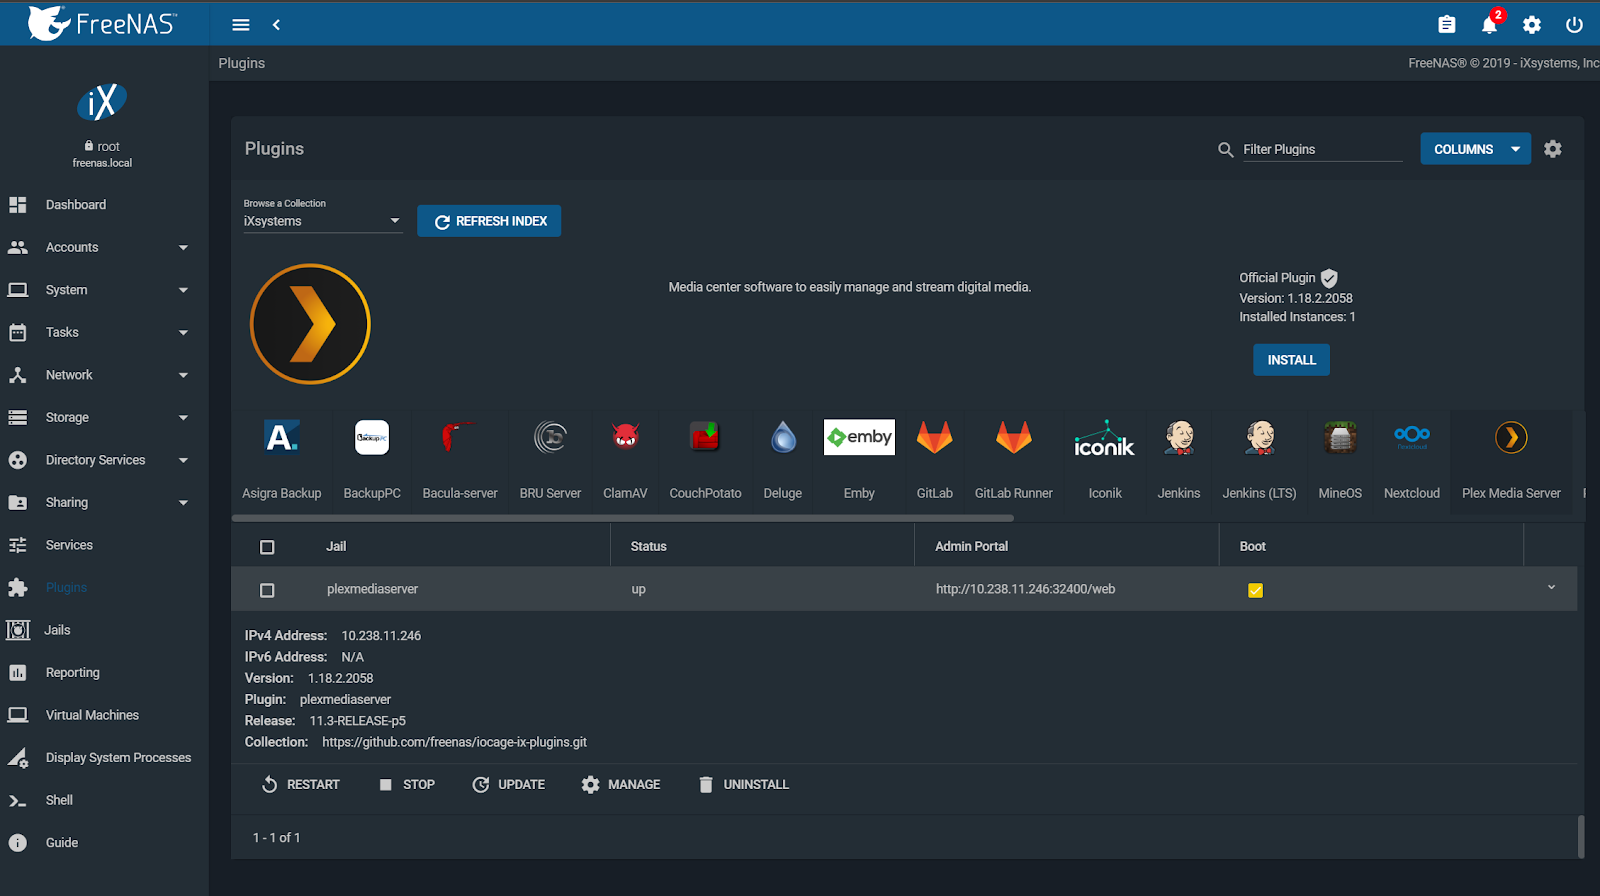Choose the GitLab Runner plugin icon

tap(1013, 437)
